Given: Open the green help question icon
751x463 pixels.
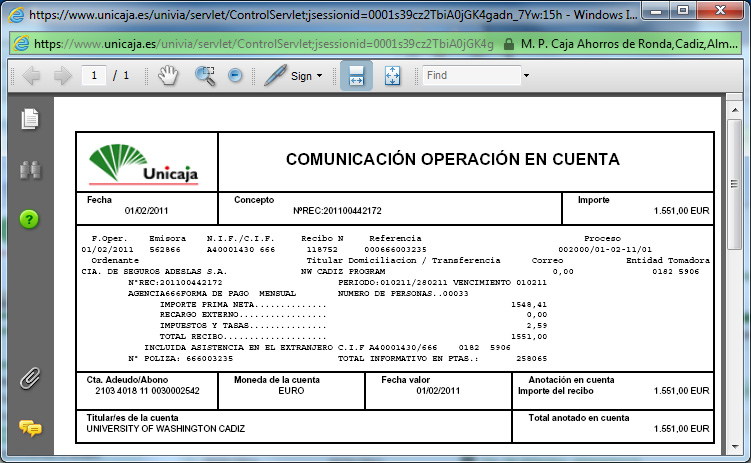Looking at the screenshot, I should point(29,219).
